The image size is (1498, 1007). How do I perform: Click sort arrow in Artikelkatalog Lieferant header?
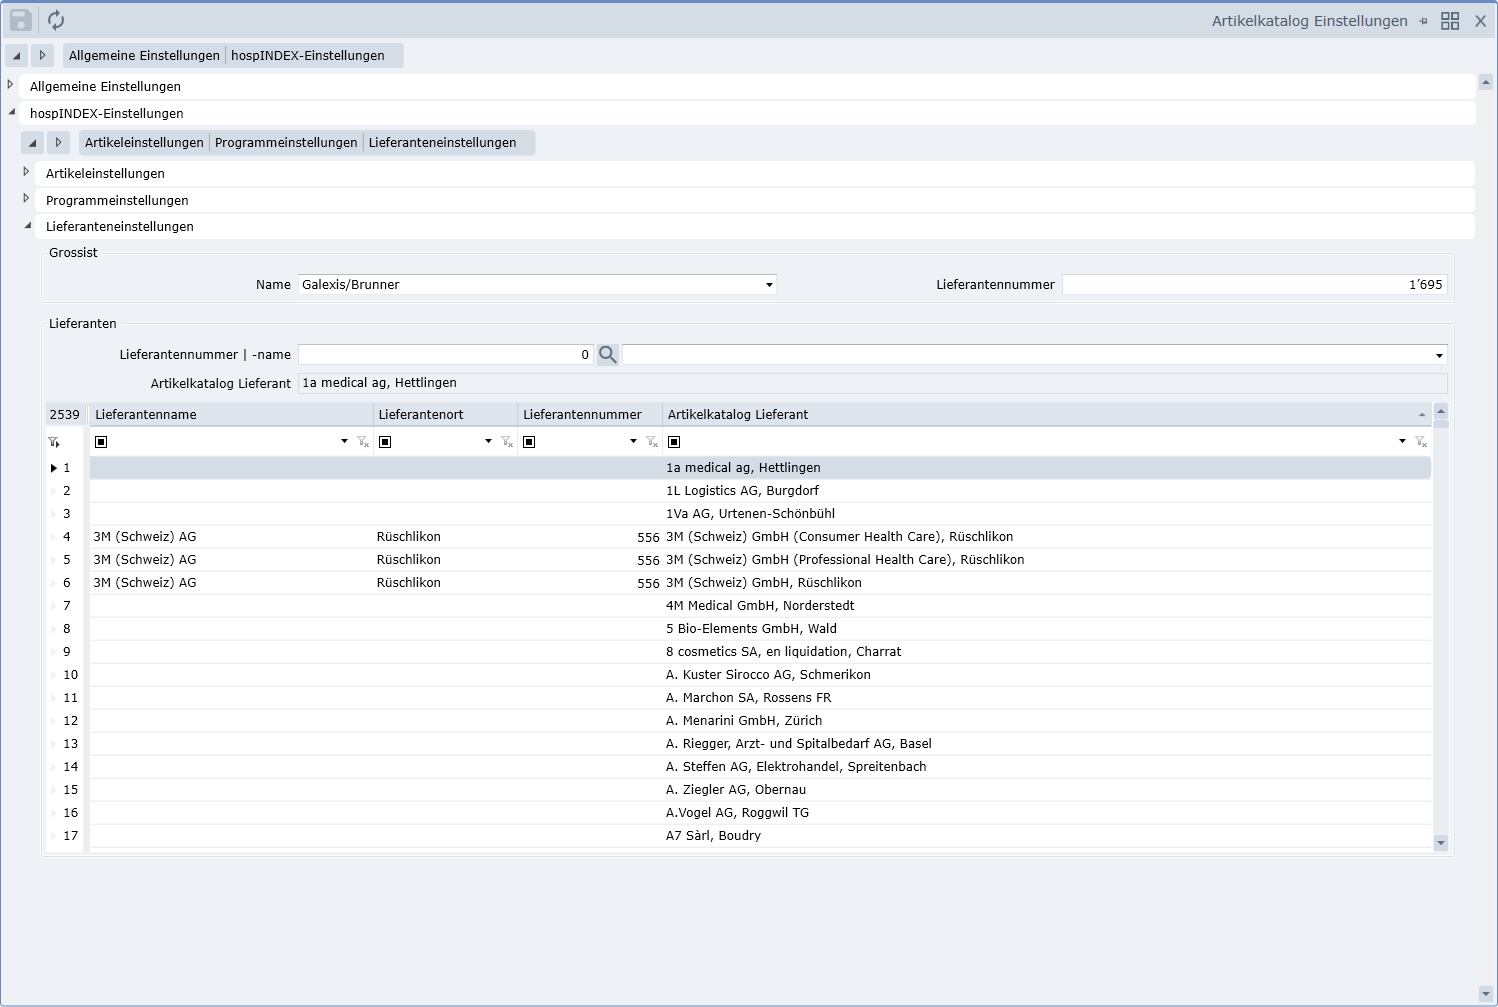1422,415
